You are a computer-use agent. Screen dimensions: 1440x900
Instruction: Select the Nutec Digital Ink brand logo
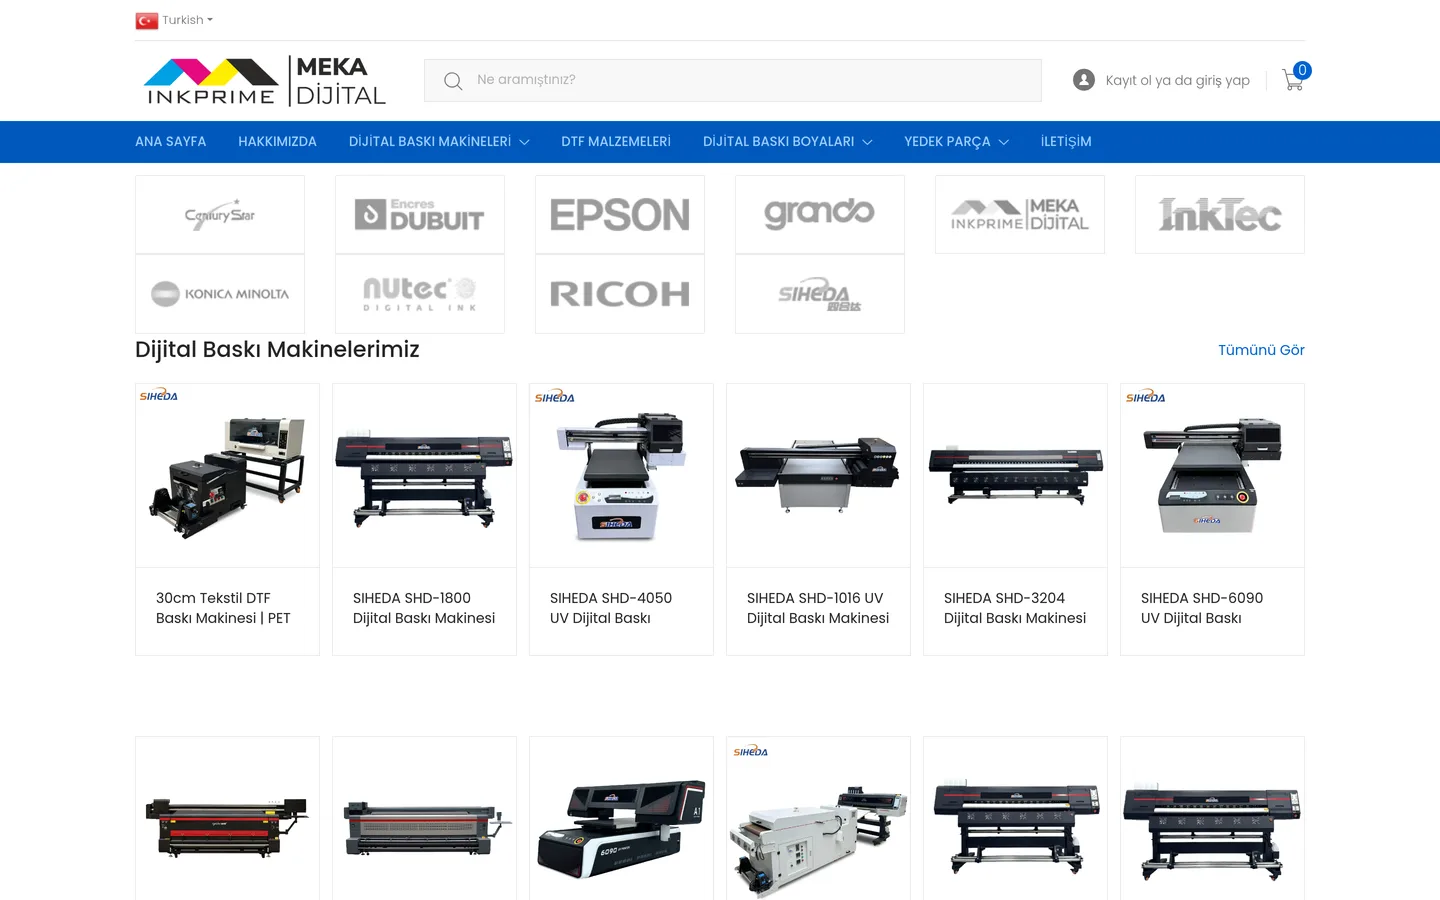click(x=420, y=294)
